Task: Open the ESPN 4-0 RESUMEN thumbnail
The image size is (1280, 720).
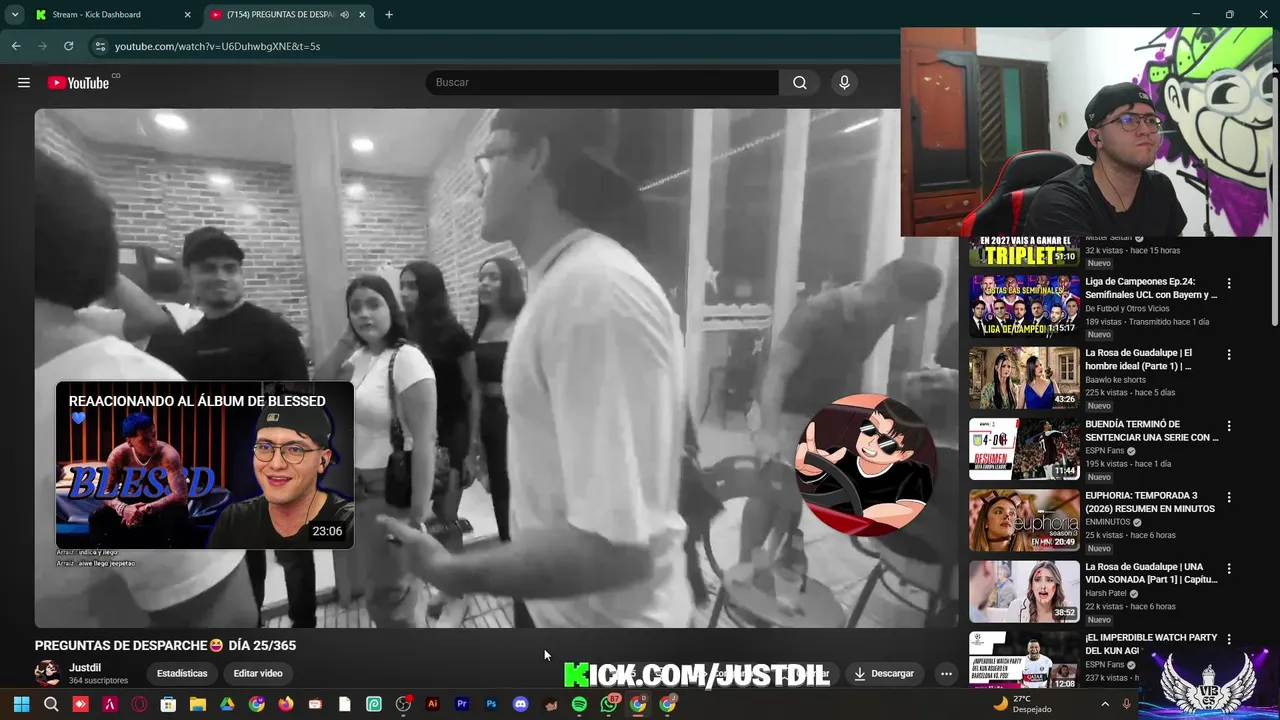Action: (x=1024, y=448)
